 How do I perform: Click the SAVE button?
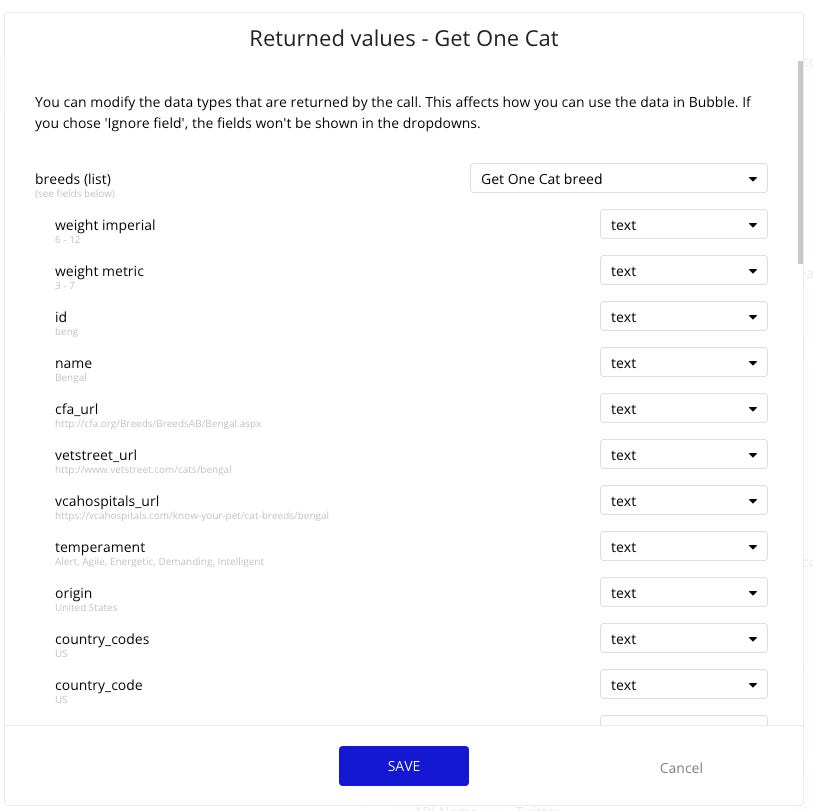point(403,765)
